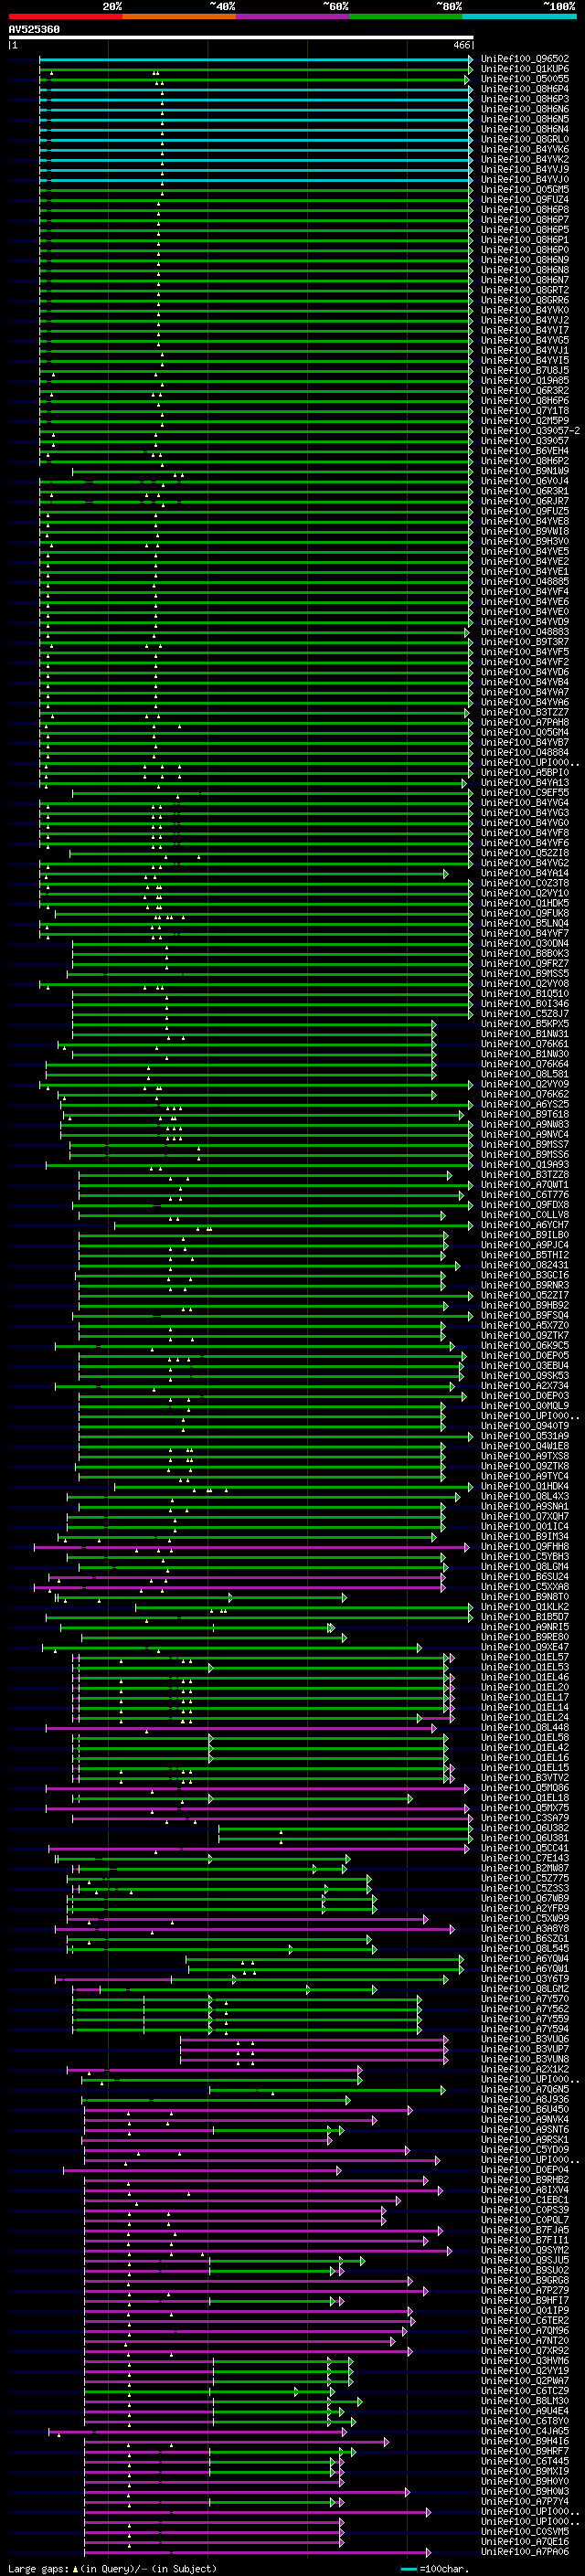
Task: Open hit UniRef100_Q8L581
Action: (525, 1074)
